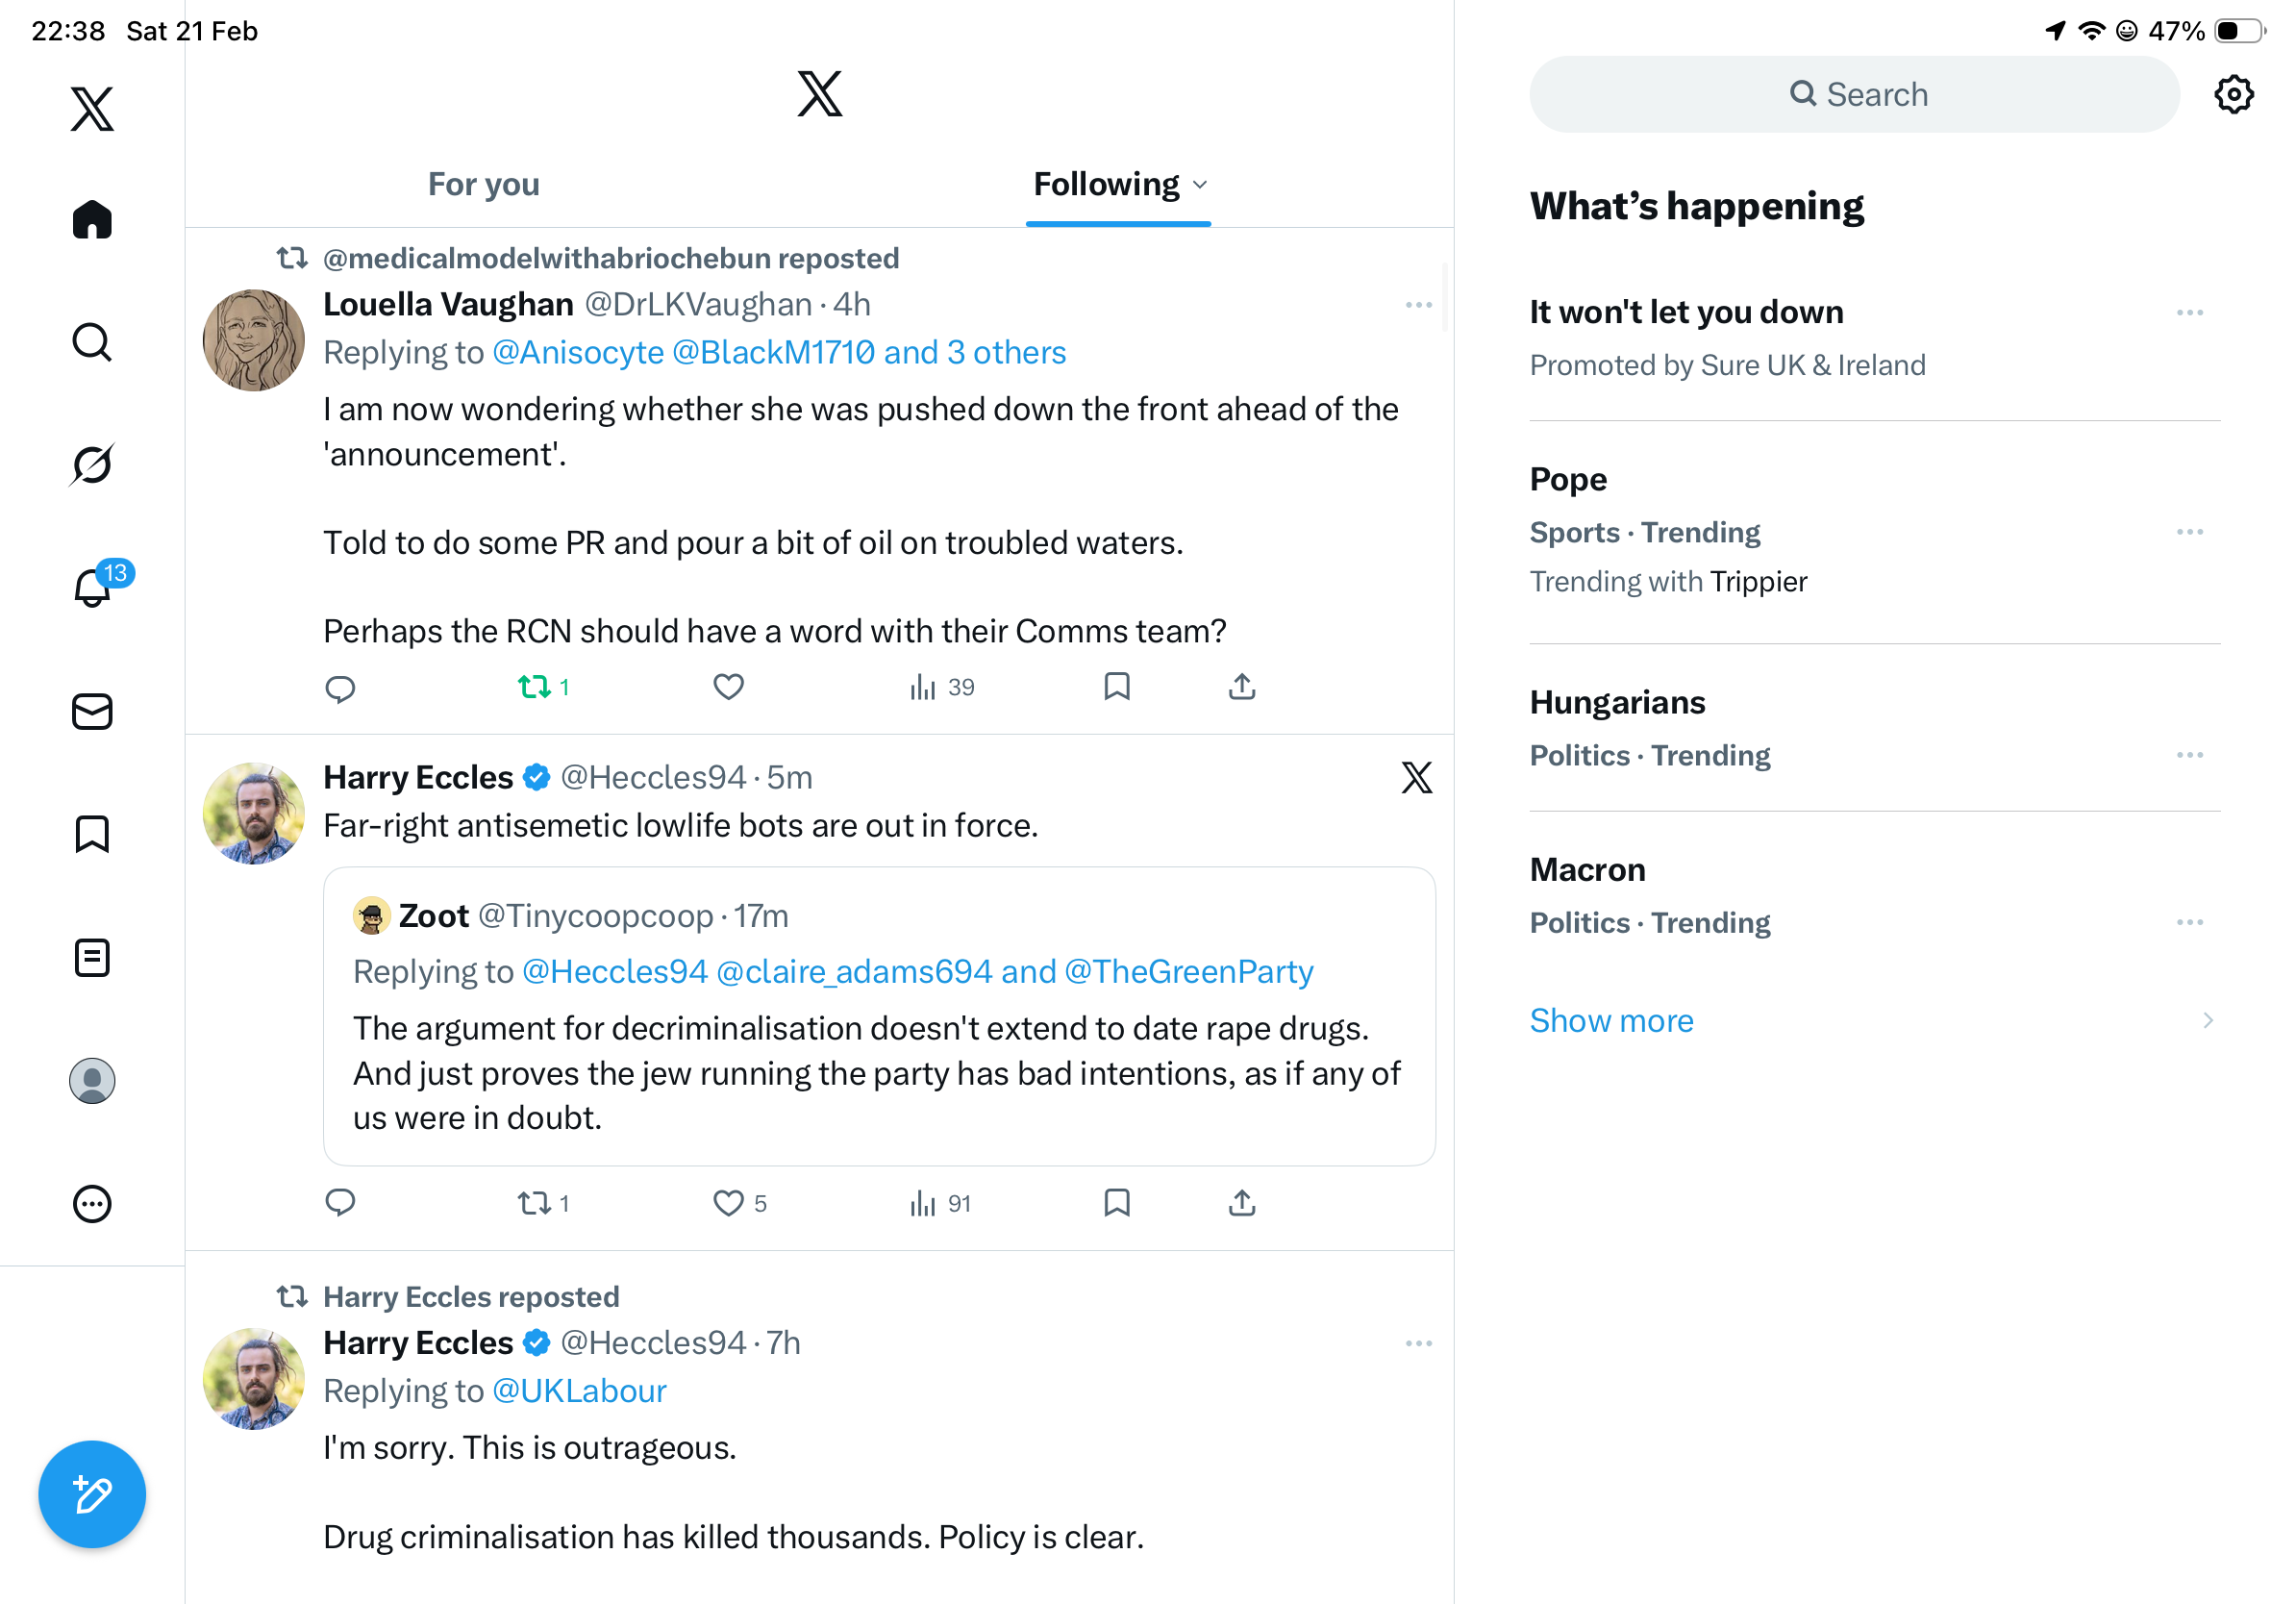Image resolution: width=2296 pixels, height=1604 pixels.
Task: Open the @UKLabour mention link
Action: [579, 1391]
